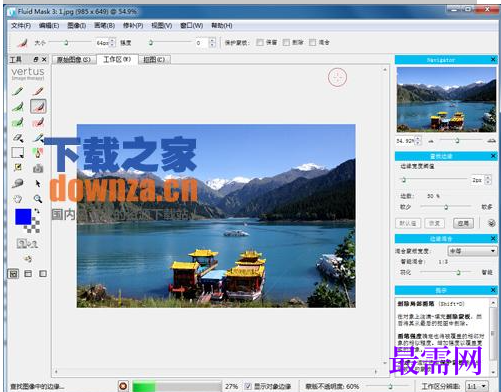Select the second view layout mode button
Viewport: 501px width, 392px height.
[28, 274]
